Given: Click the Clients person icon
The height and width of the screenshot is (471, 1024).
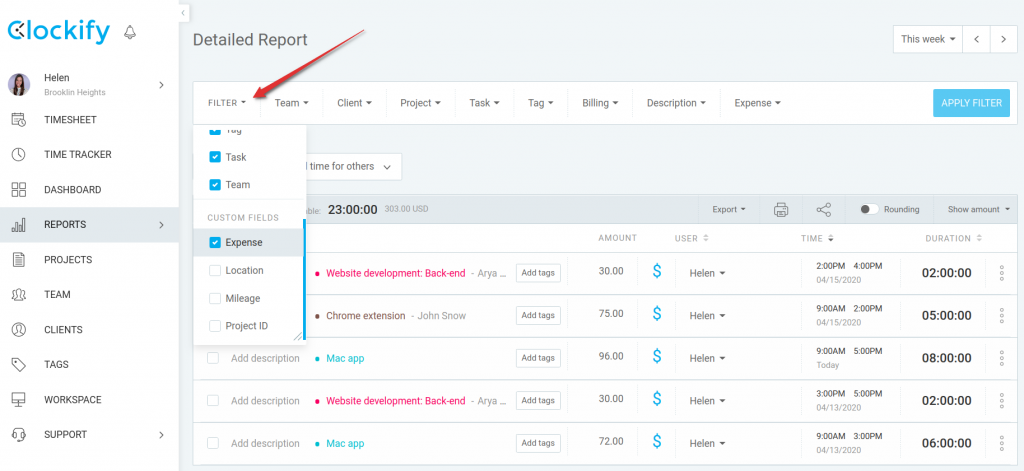Looking at the screenshot, I should coord(19,329).
